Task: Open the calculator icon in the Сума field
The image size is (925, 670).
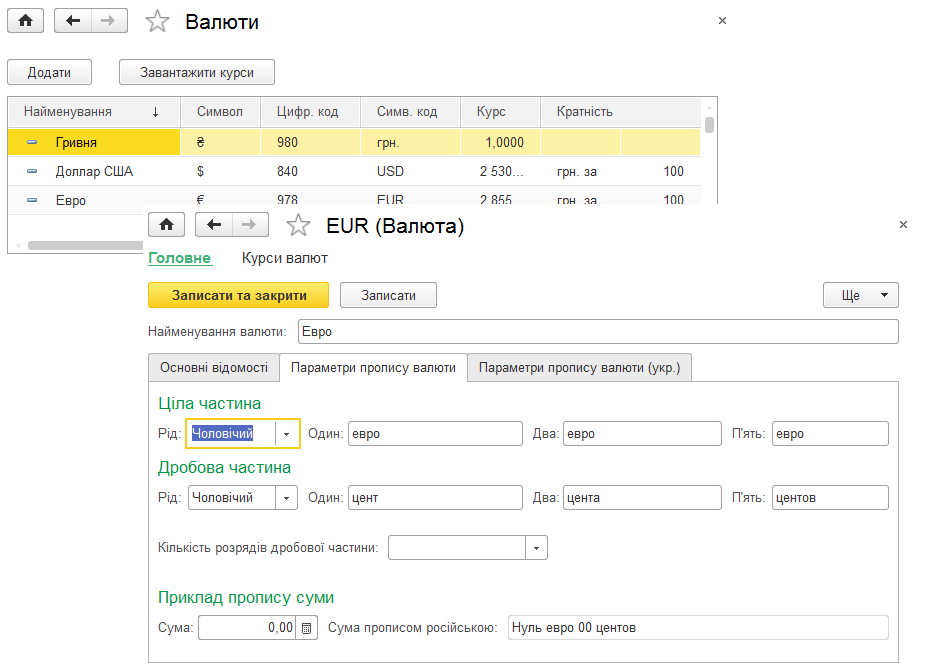Action: coord(307,628)
